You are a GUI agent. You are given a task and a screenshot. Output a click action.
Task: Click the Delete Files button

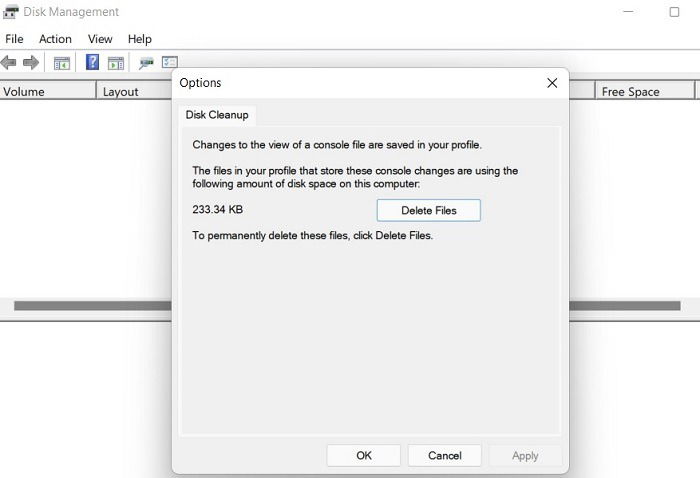(x=429, y=210)
